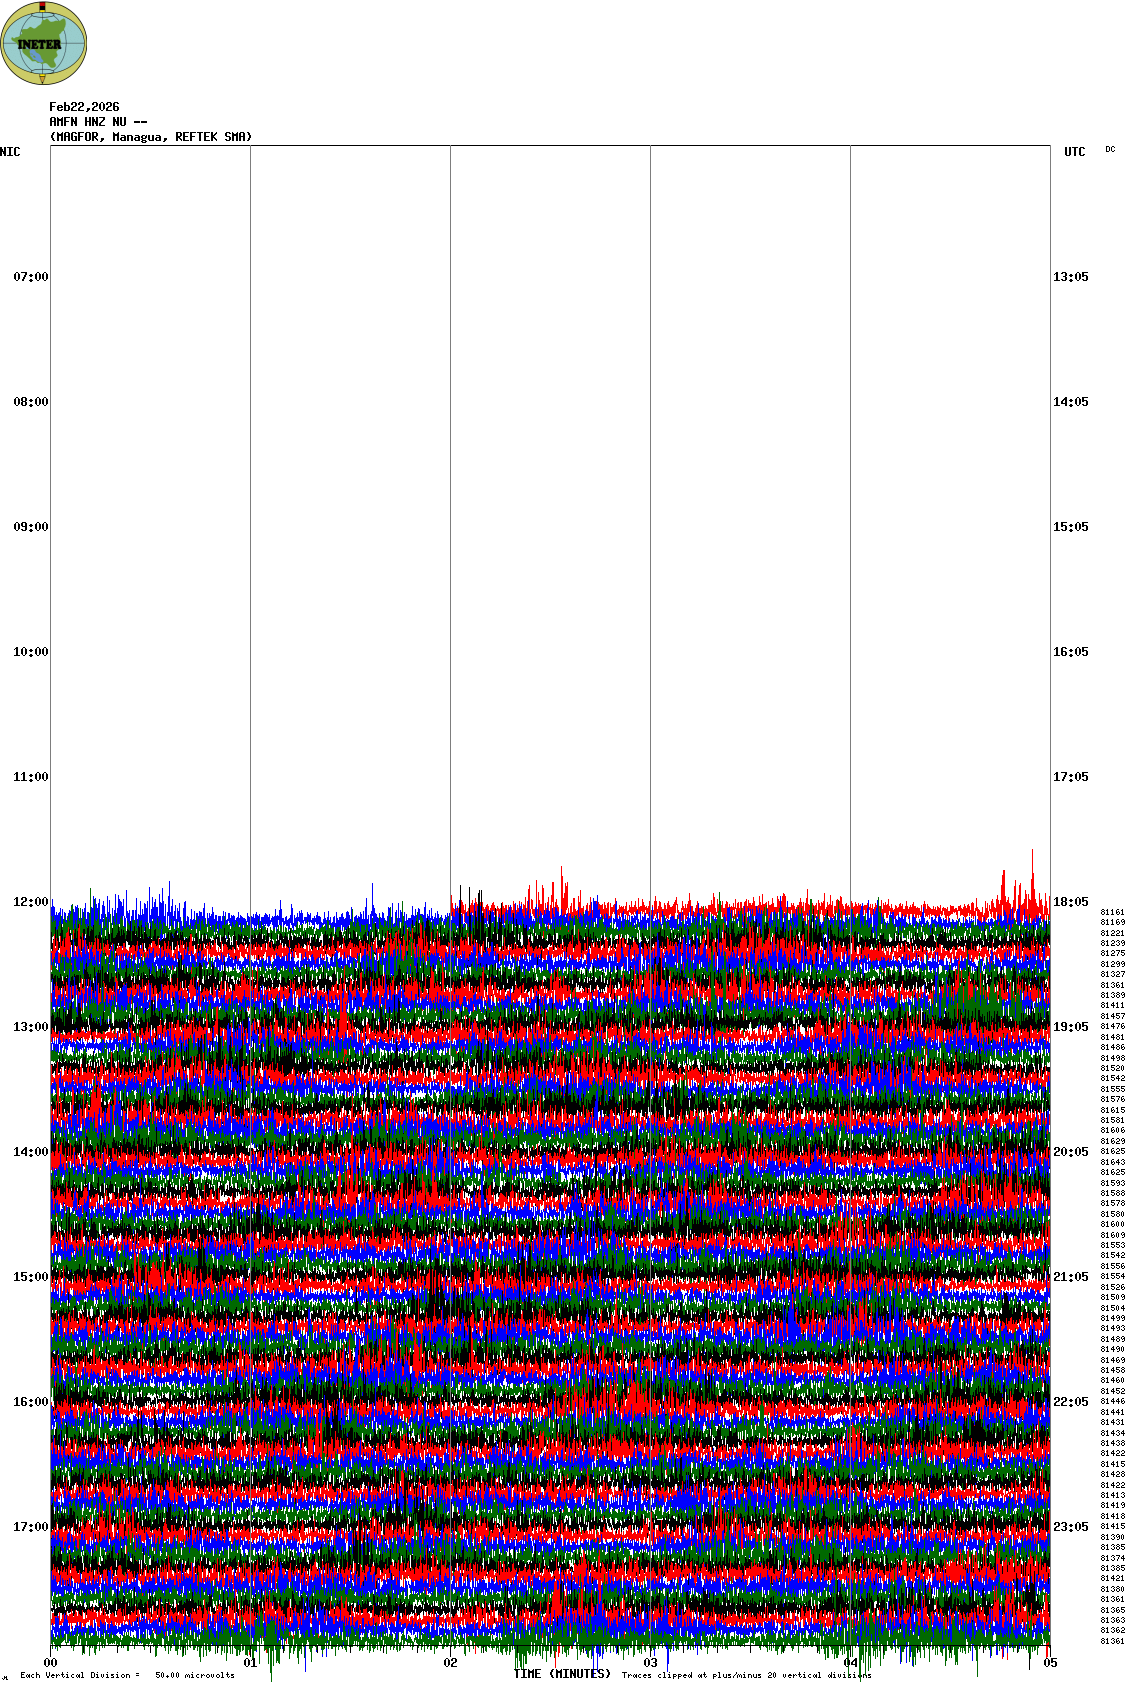Click the 04 minute axis tick label
The height and width of the screenshot is (1689, 1130).
pos(851,1663)
